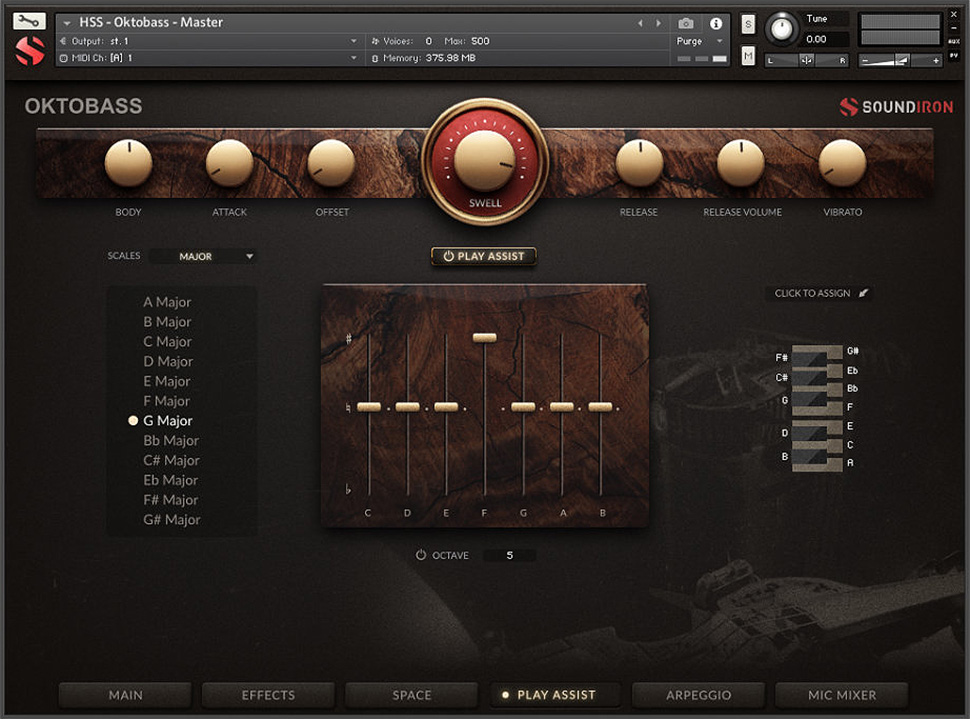Select the D Major scale
Image resolution: width=970 pixels, height=719 pixels.
point(168,361)
